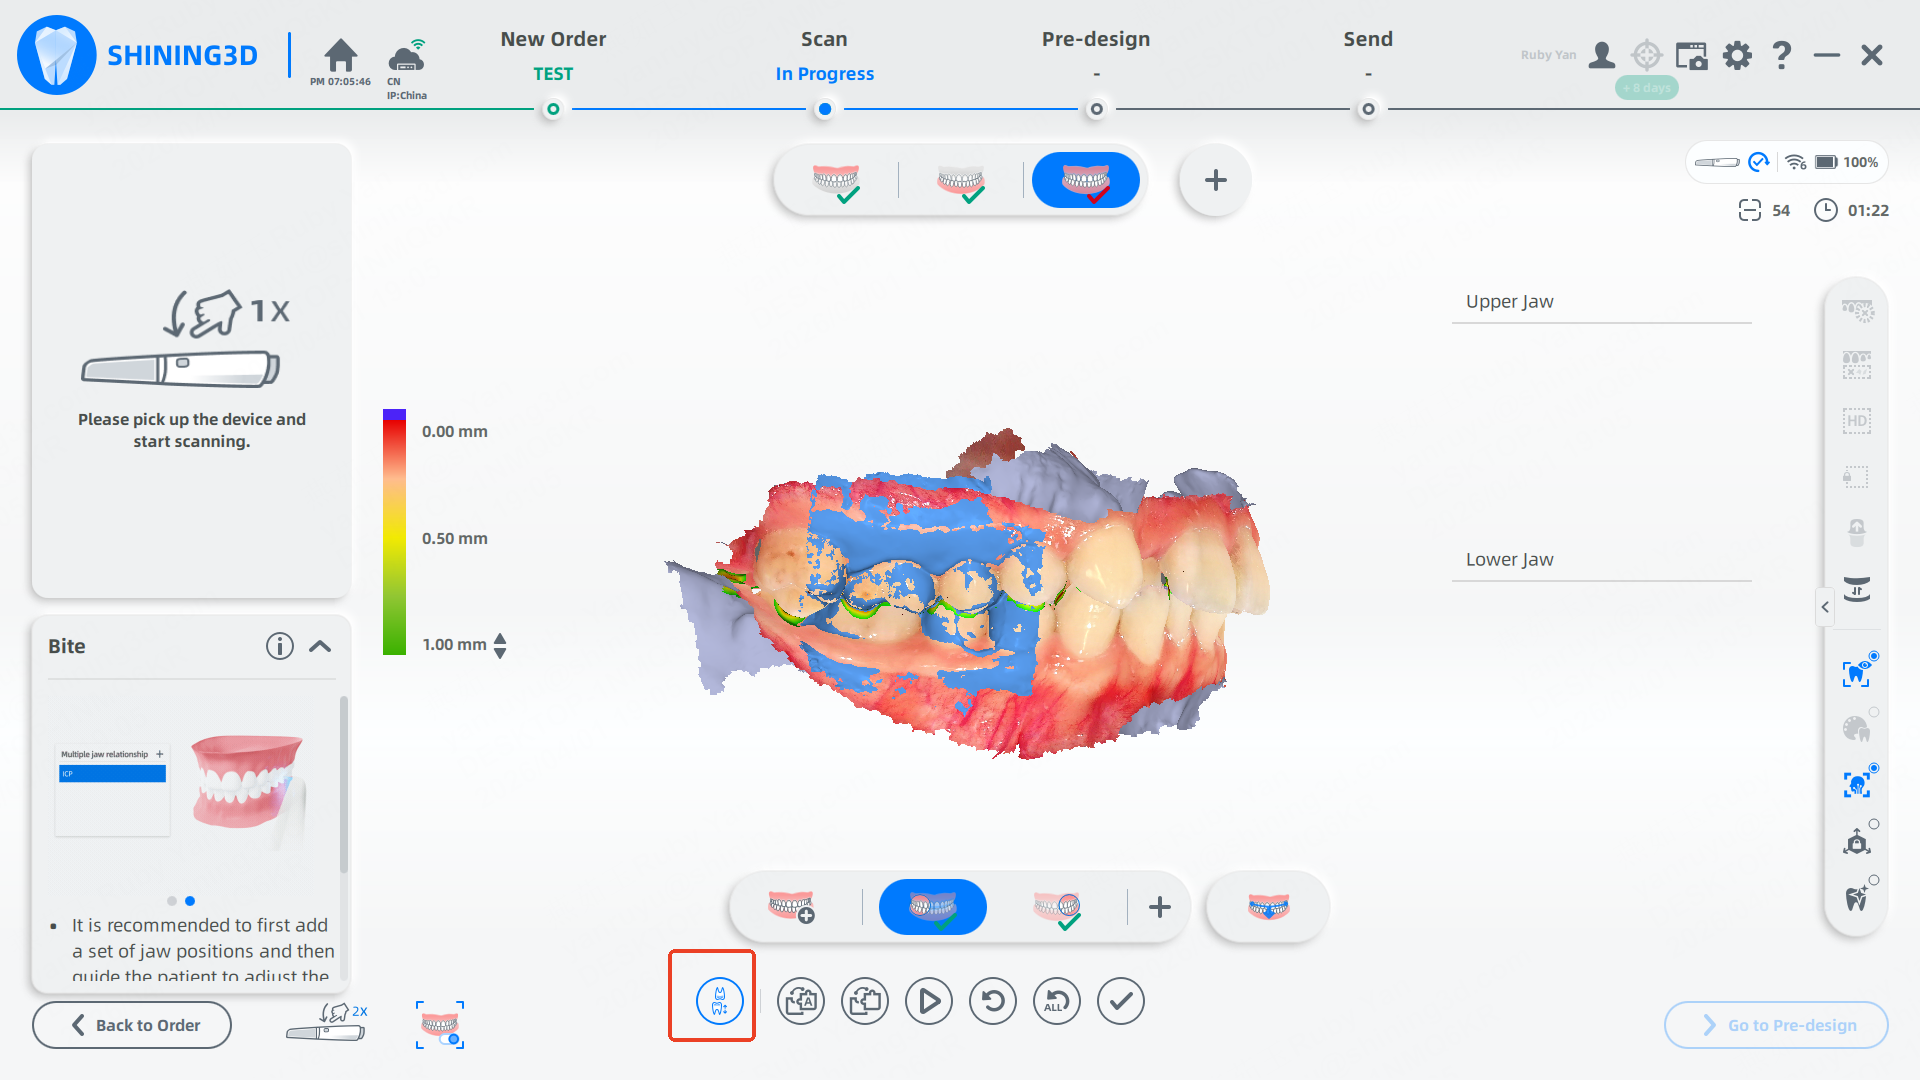Click the bite distance color scale bar
Image resolution: width=1920 pixels, height=1080 pixels.
point(394,532)
